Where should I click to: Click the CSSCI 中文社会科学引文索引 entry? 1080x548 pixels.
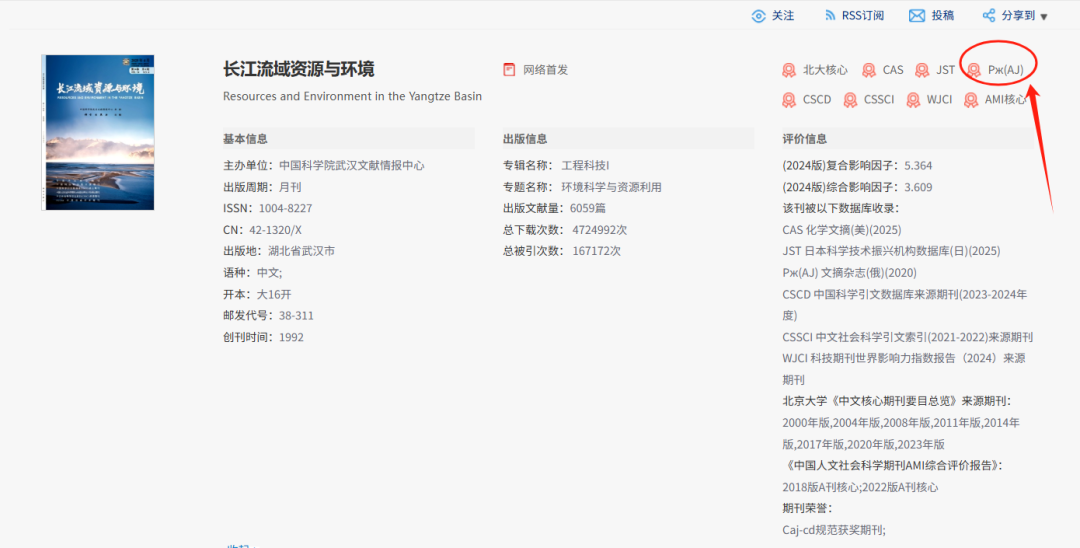pos(908,337)
